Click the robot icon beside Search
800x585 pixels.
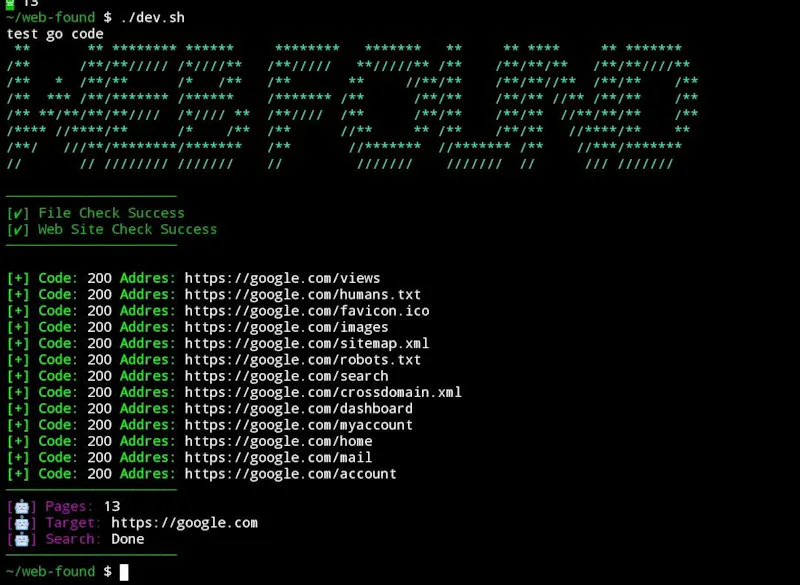click(x=21, y=539)
